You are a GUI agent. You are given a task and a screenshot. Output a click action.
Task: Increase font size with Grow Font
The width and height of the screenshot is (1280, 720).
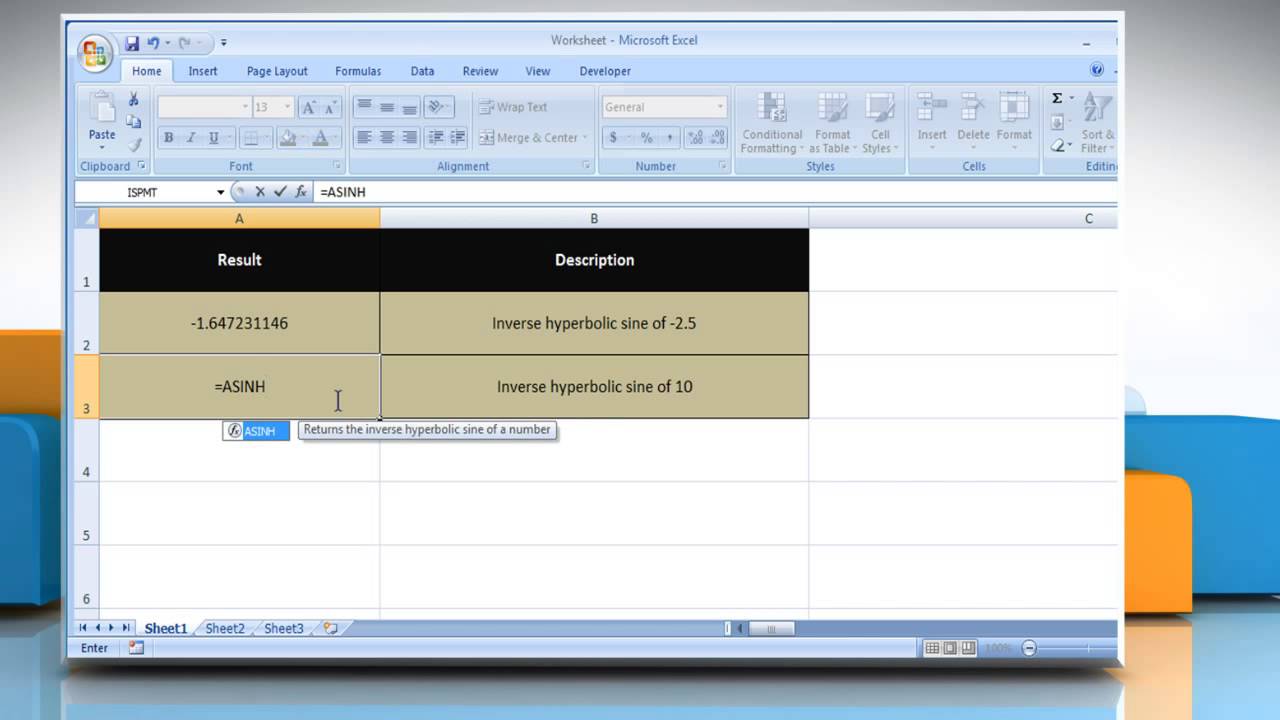pos(309,107)
